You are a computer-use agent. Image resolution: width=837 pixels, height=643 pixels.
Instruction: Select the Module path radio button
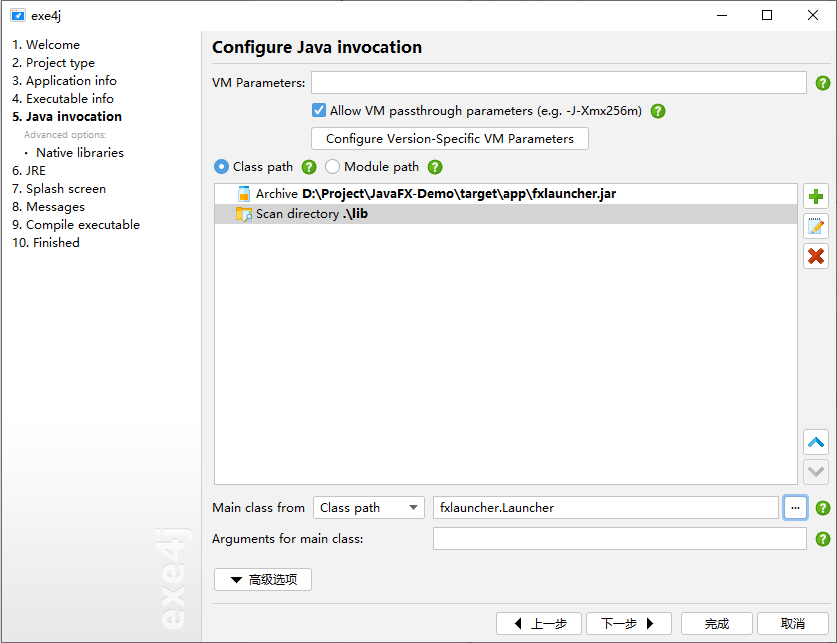pos(332,167)
